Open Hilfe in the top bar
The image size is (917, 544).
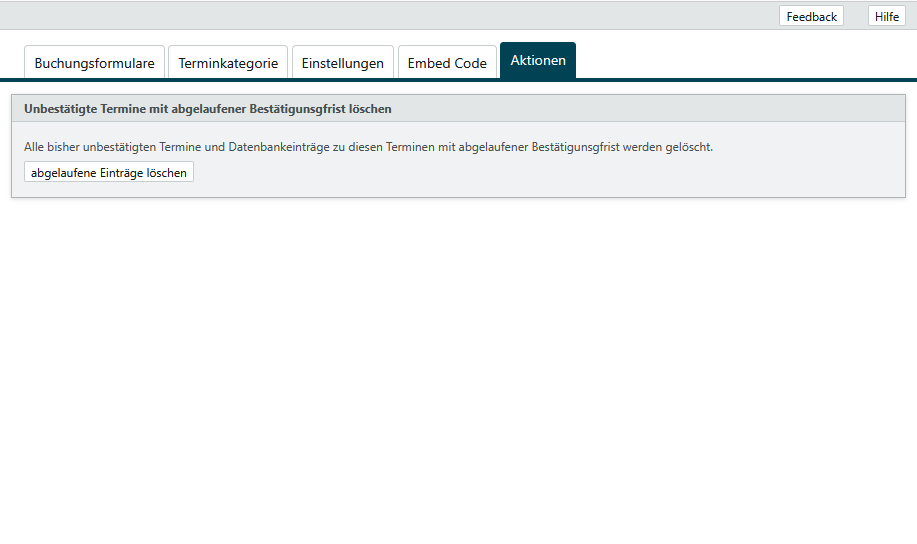pyautogui.click(x=886, y=16)
